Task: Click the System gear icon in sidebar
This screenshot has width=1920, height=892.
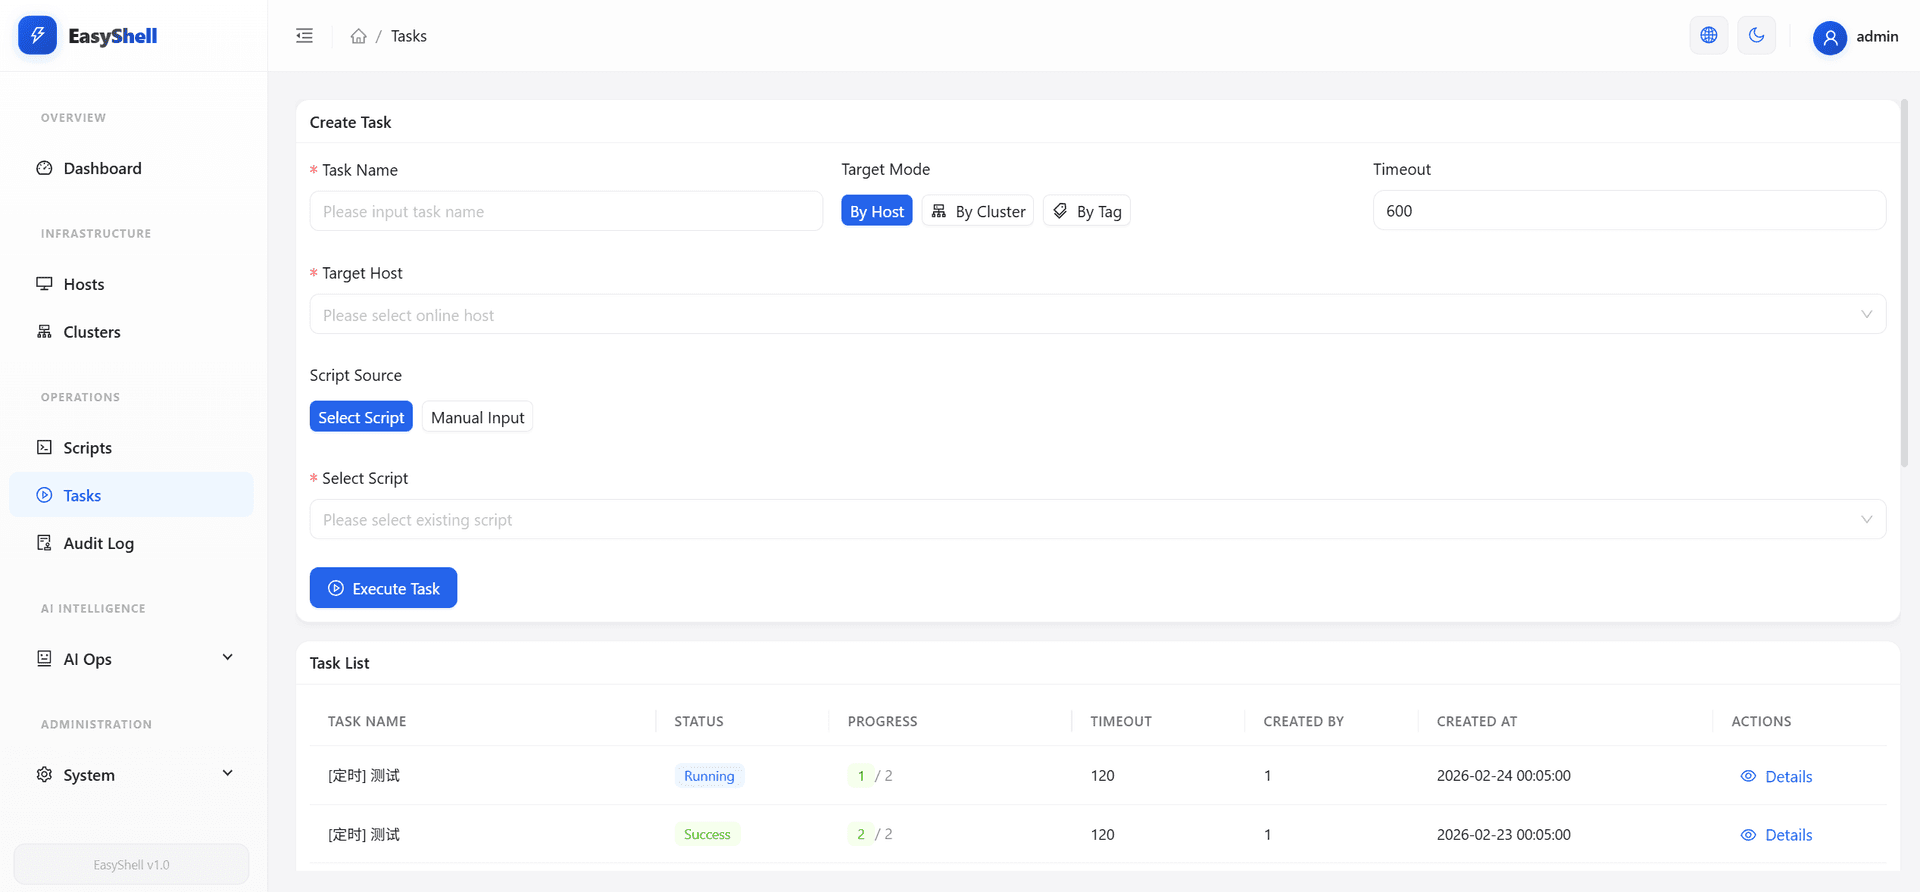Action: click(44, 774)
